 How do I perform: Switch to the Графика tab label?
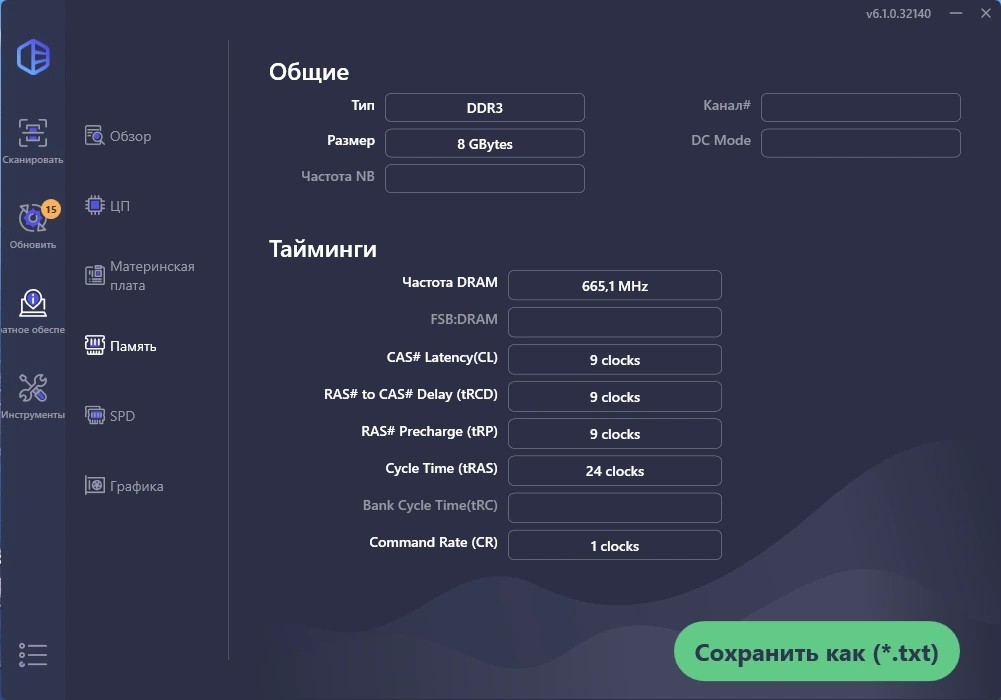137,486
